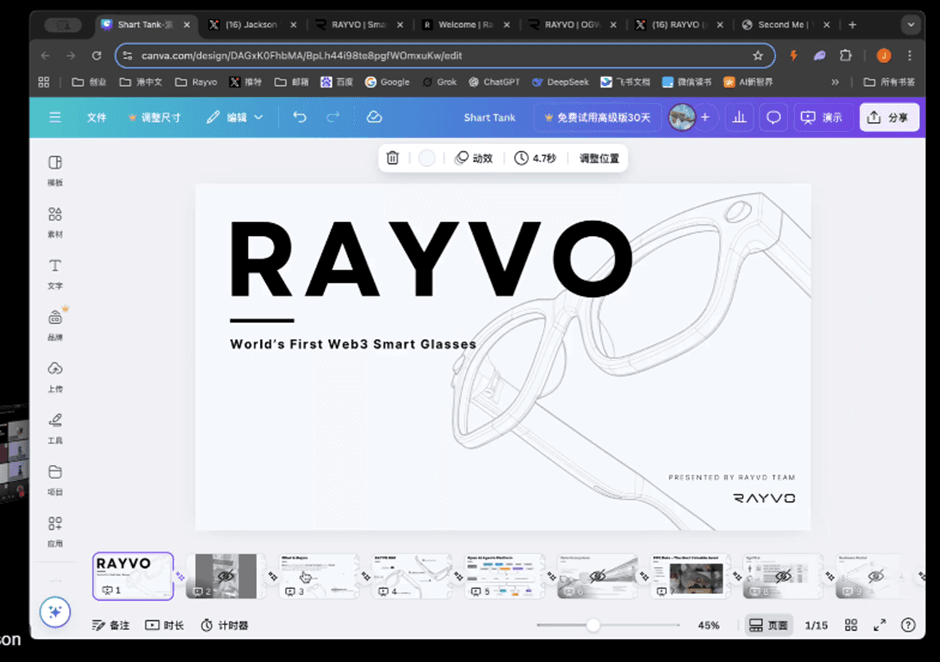This screenshot has width=940, height=662.
Task: Open the Canva hamburger main menu
Action: pyautogui.click(x=55, y=118)
